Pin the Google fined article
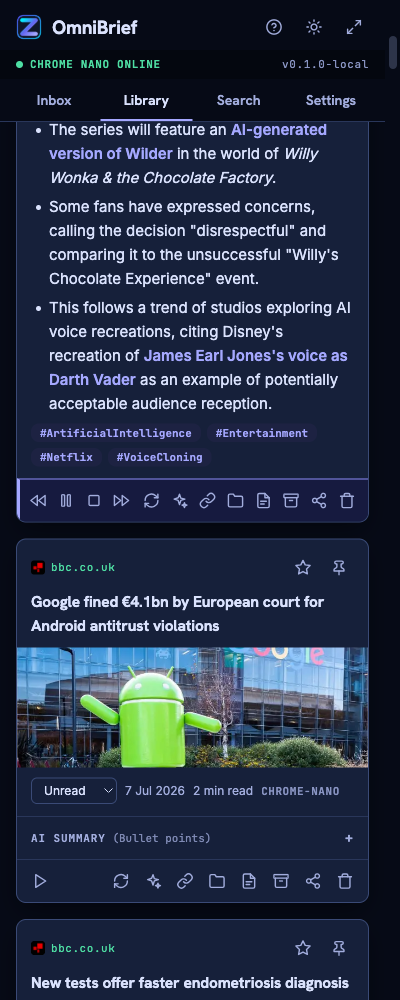This screenshot has width=400, height=1000. tap(339, 568)
